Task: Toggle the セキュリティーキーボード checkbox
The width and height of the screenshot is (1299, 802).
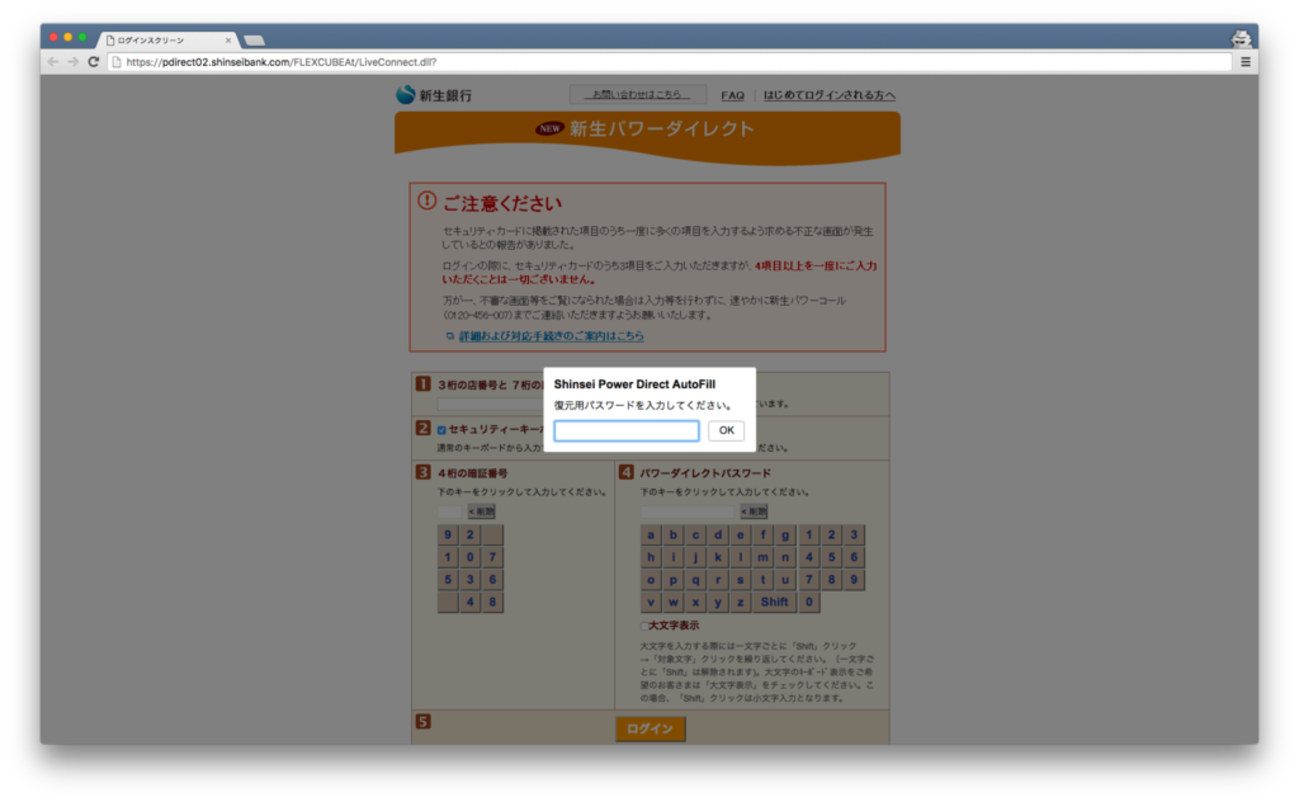Action: pyautogui.click(x=442, y=430)
